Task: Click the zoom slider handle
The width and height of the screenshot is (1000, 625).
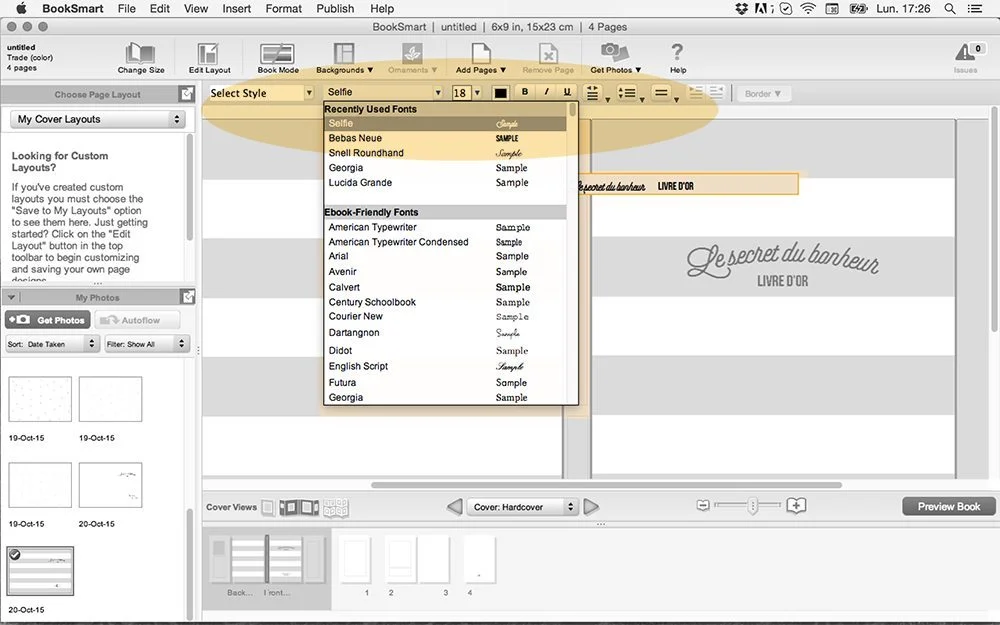Action: (x=753, y=506)
